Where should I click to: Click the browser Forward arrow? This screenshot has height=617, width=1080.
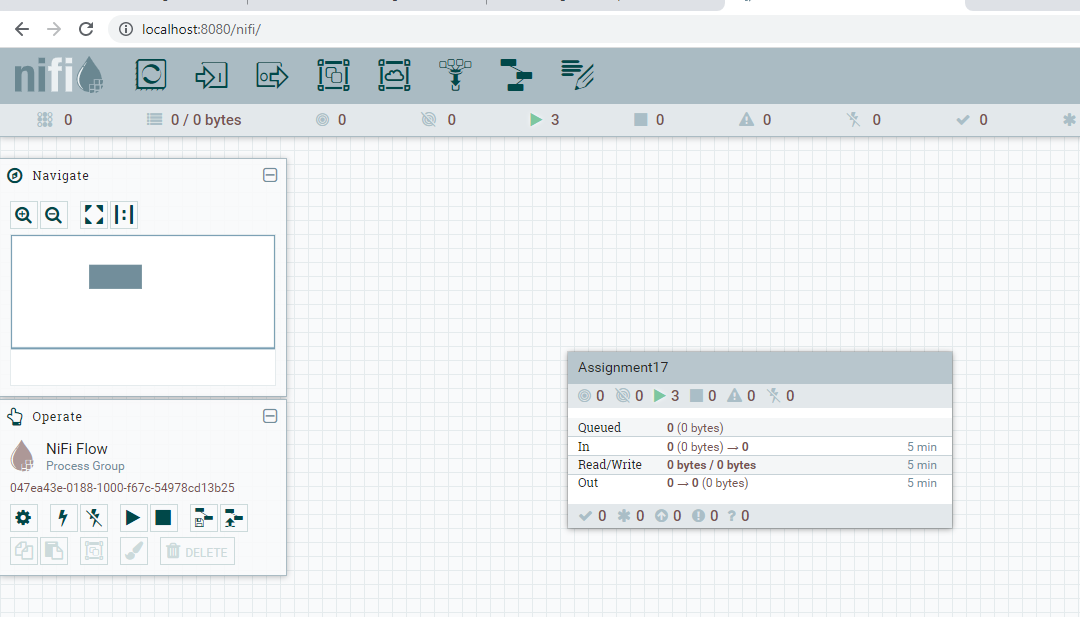point(54,29)
